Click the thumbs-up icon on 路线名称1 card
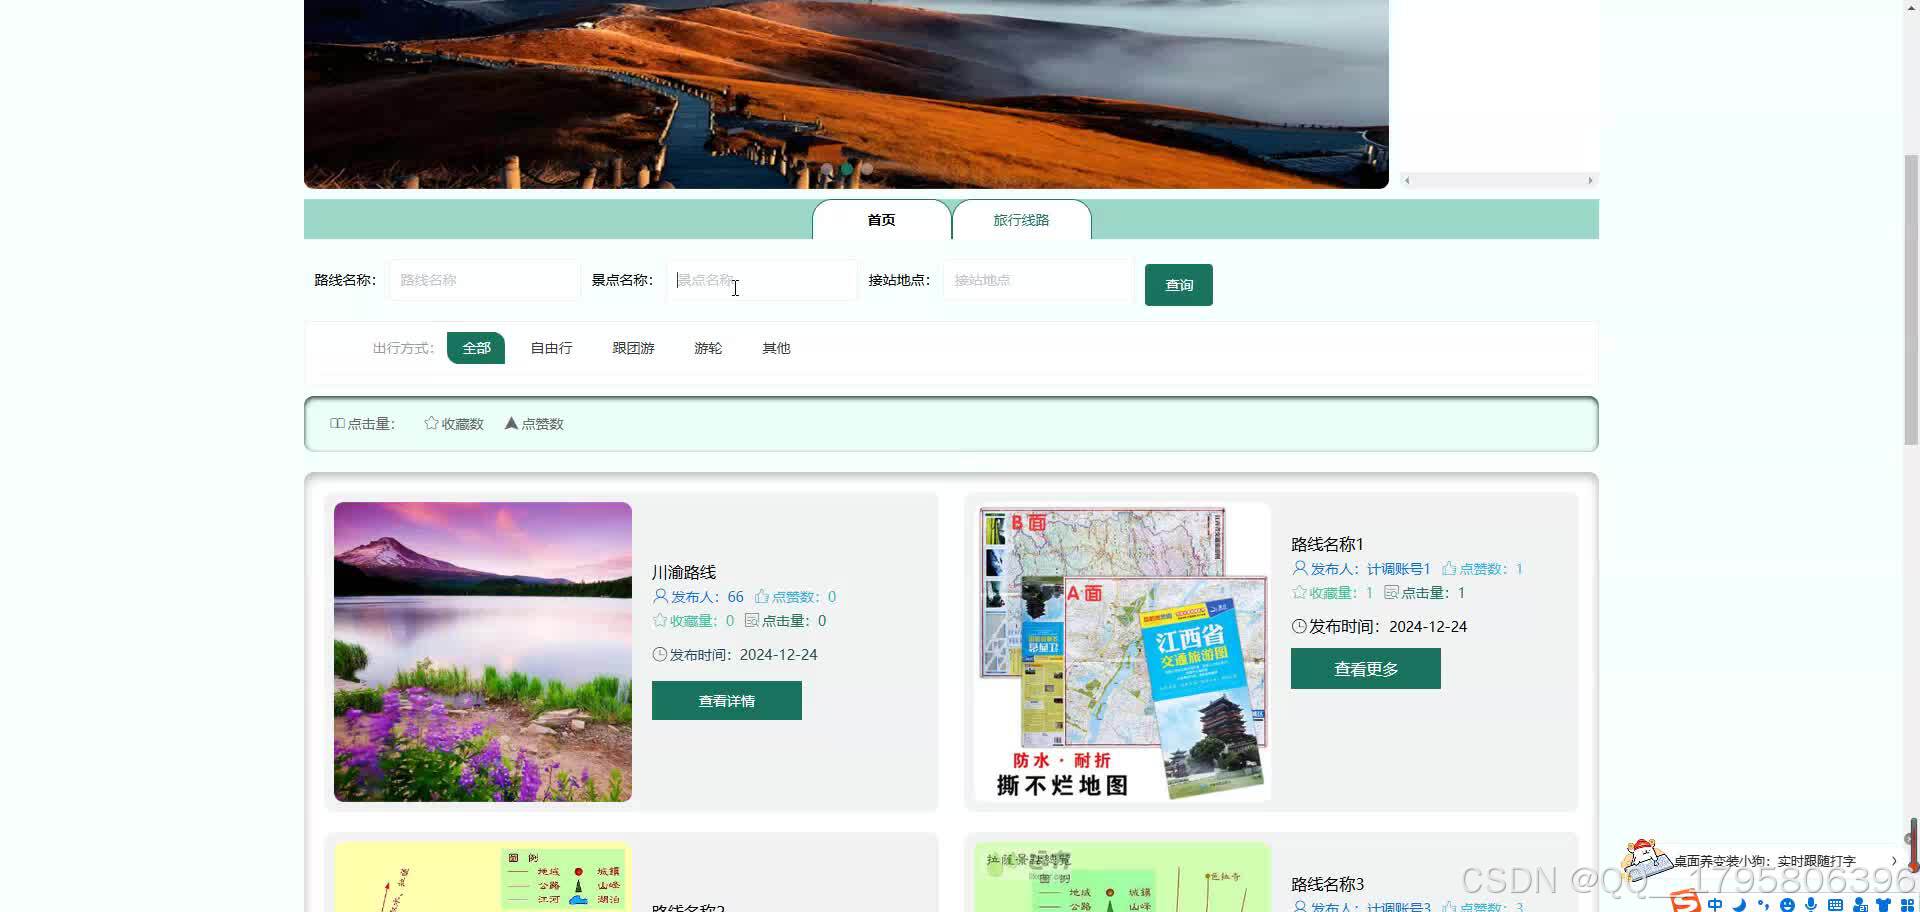 1449,568
